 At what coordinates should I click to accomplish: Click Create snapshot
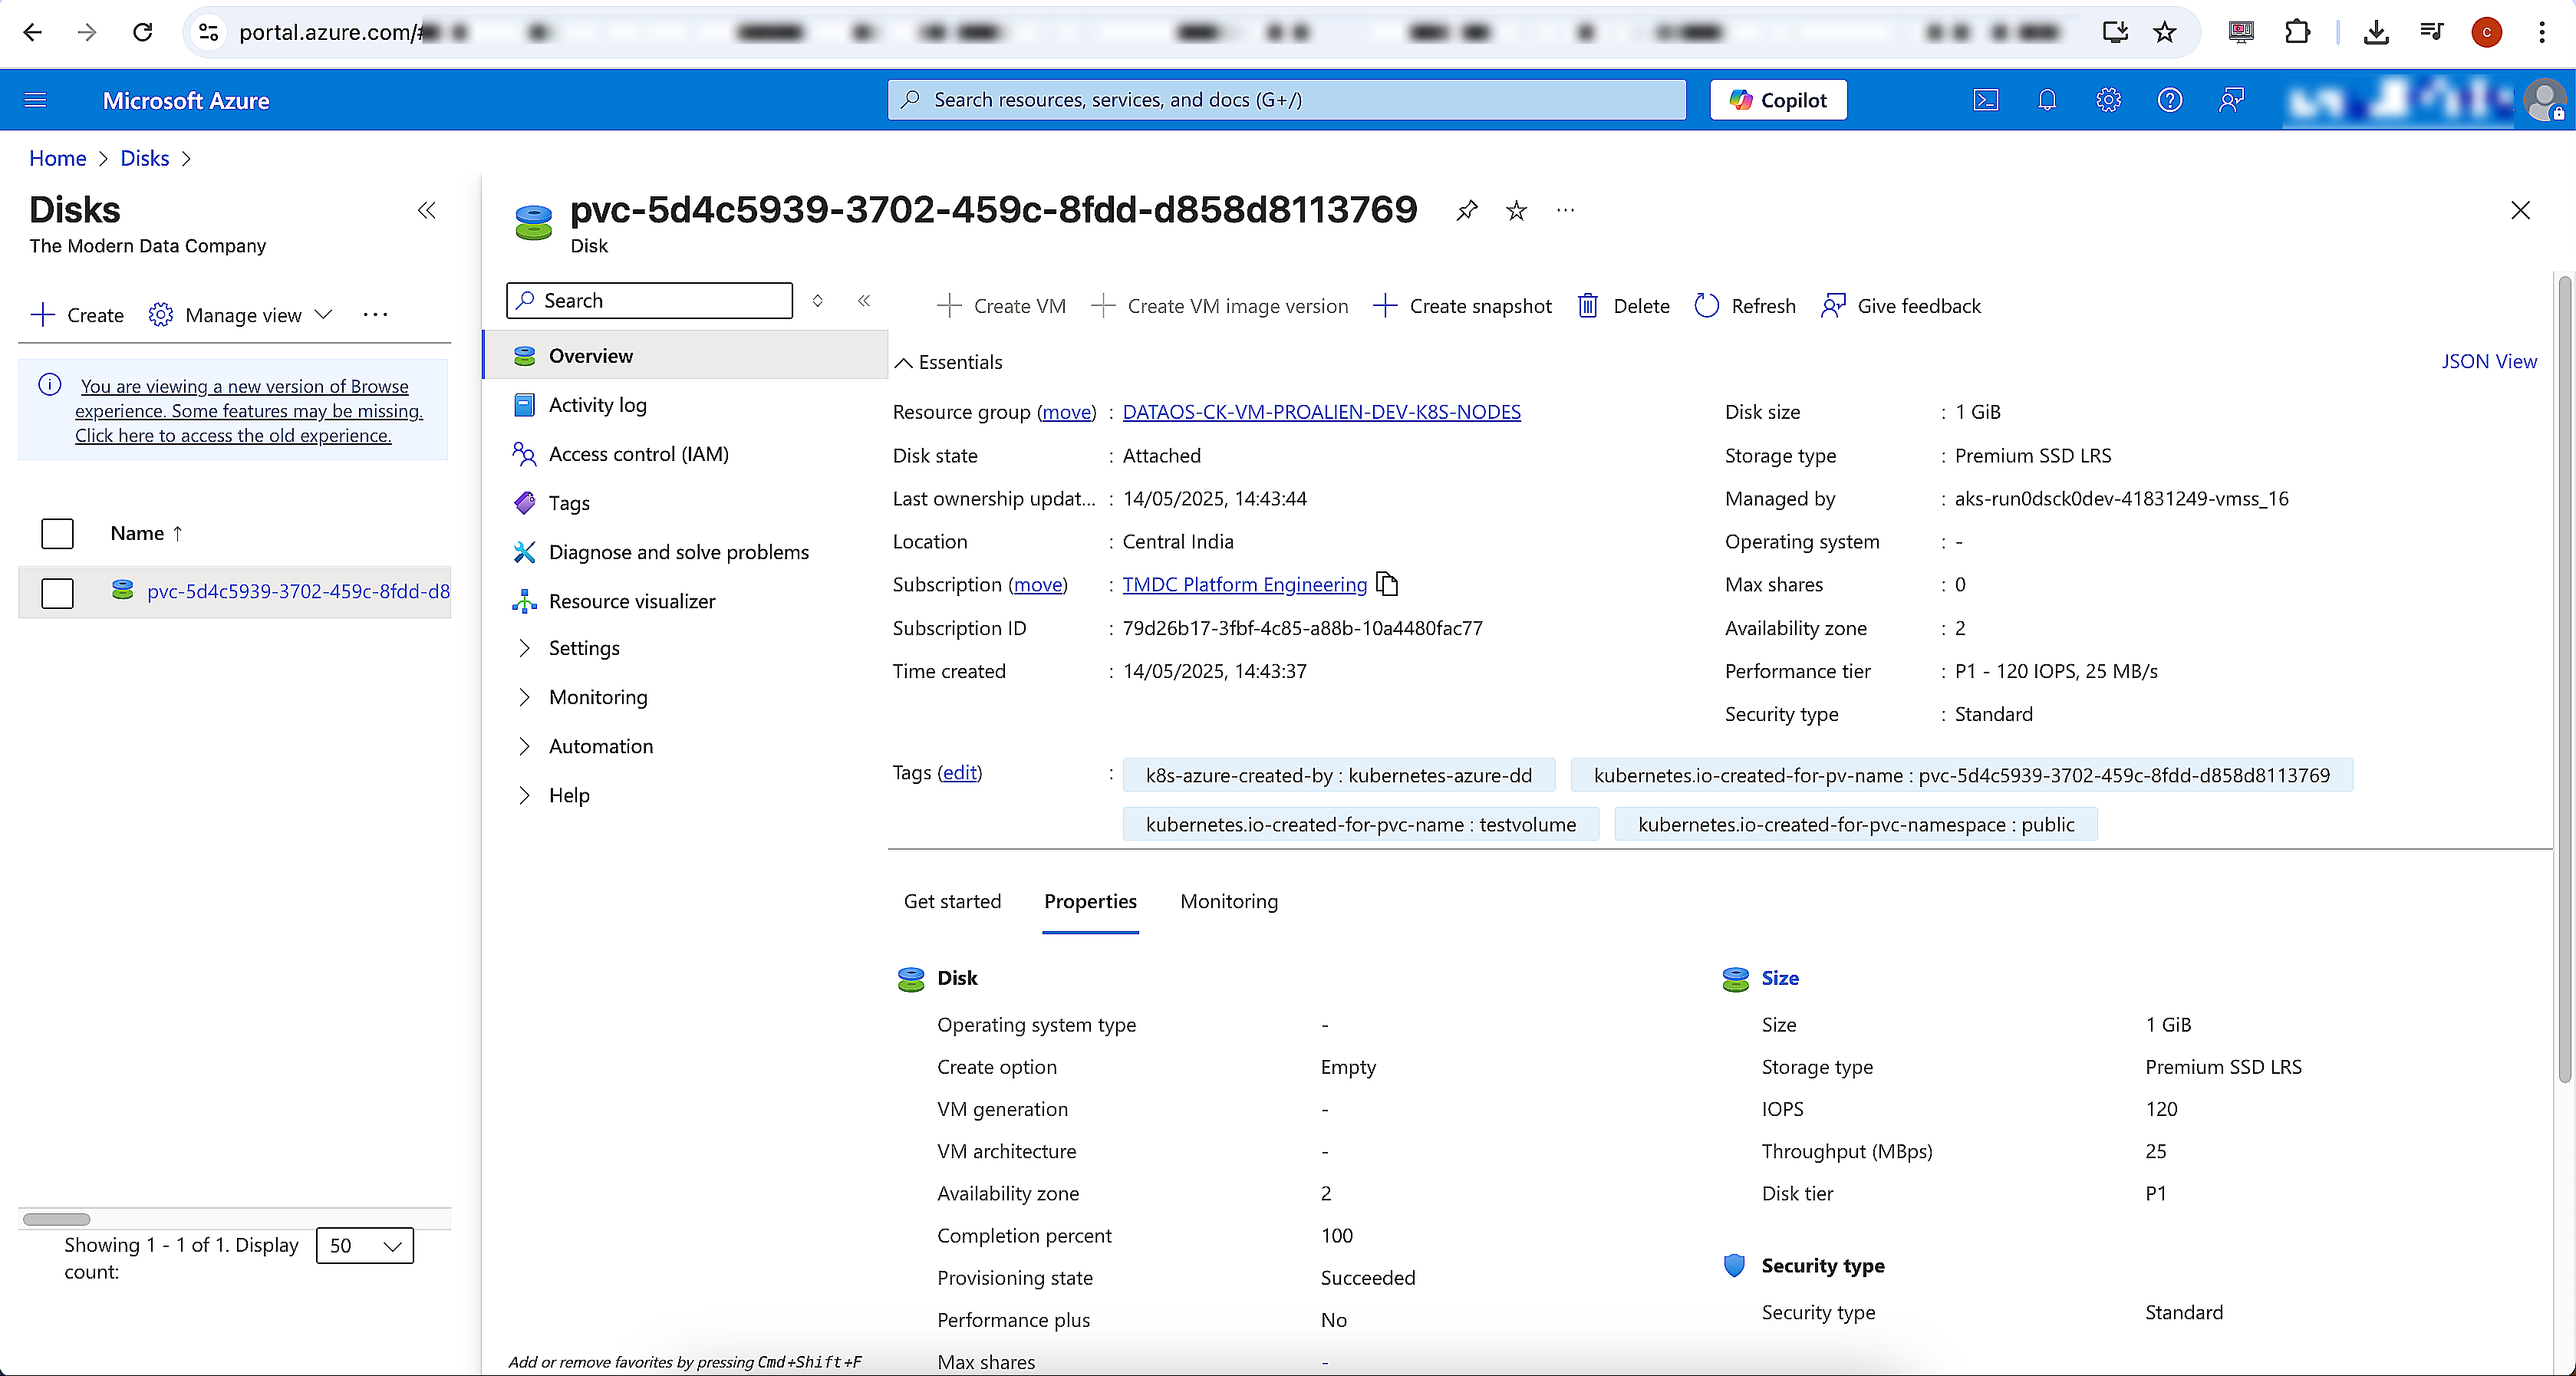(x=1462, y=306)
